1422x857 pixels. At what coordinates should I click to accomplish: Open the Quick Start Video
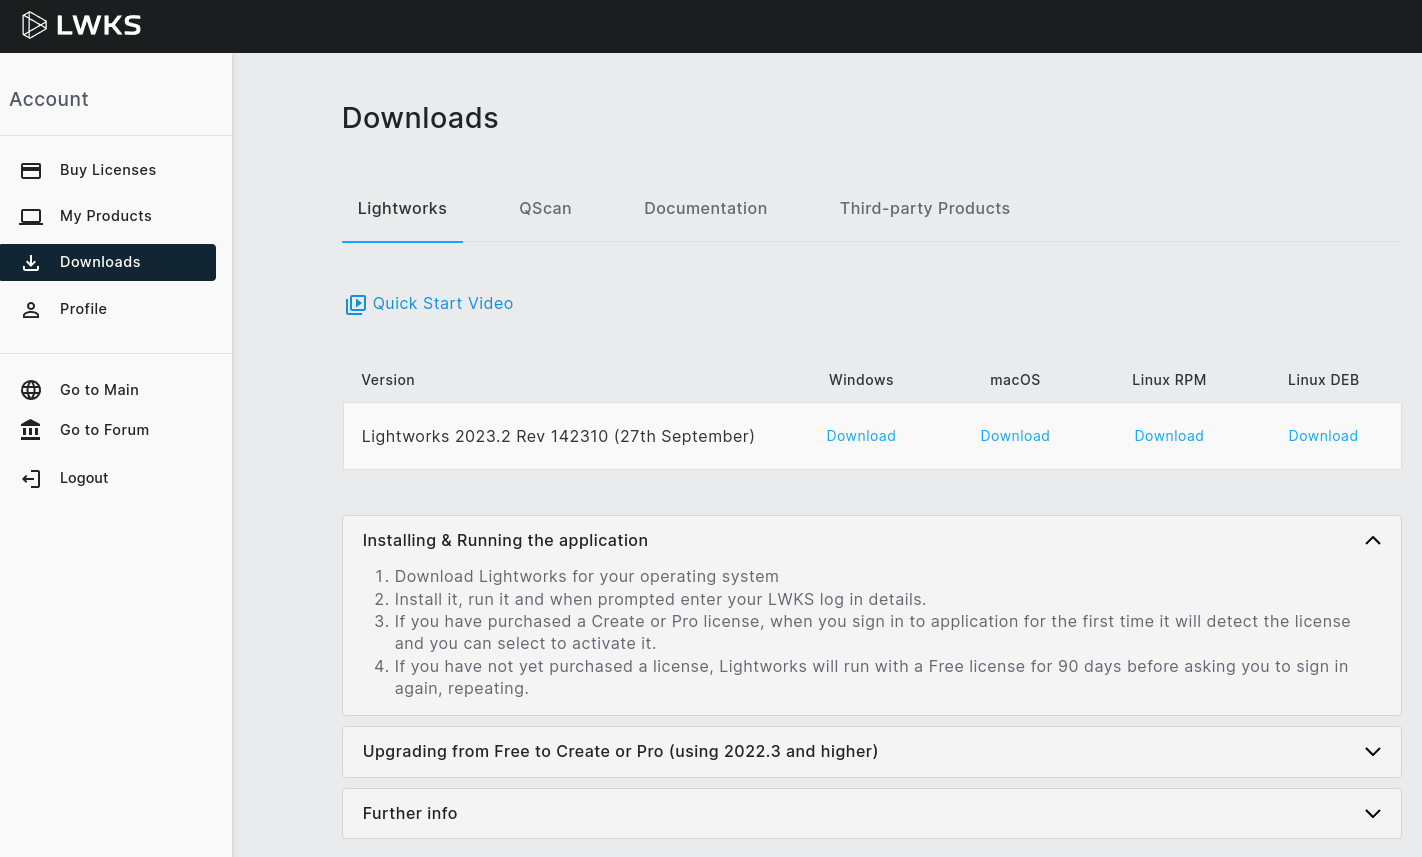(443, 303)
